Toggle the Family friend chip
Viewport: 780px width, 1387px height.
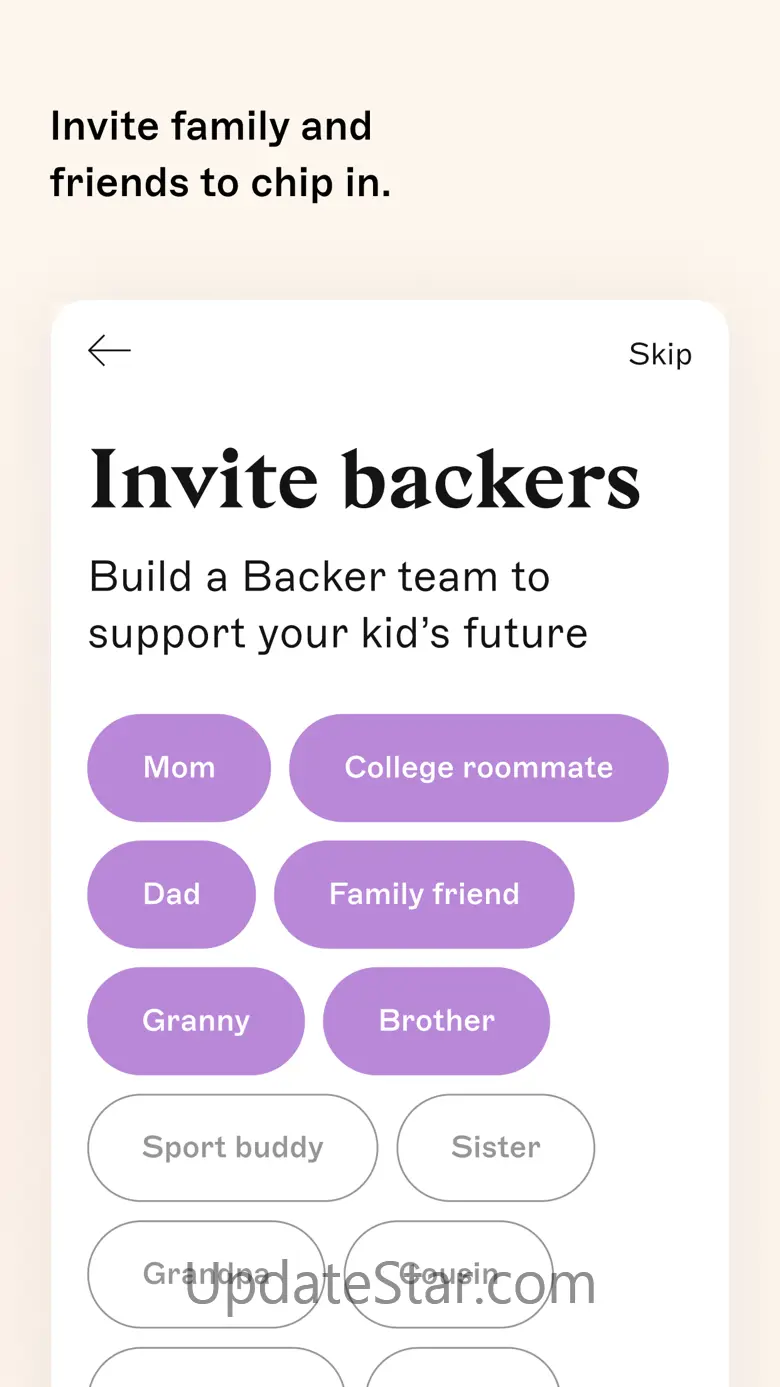424,894
